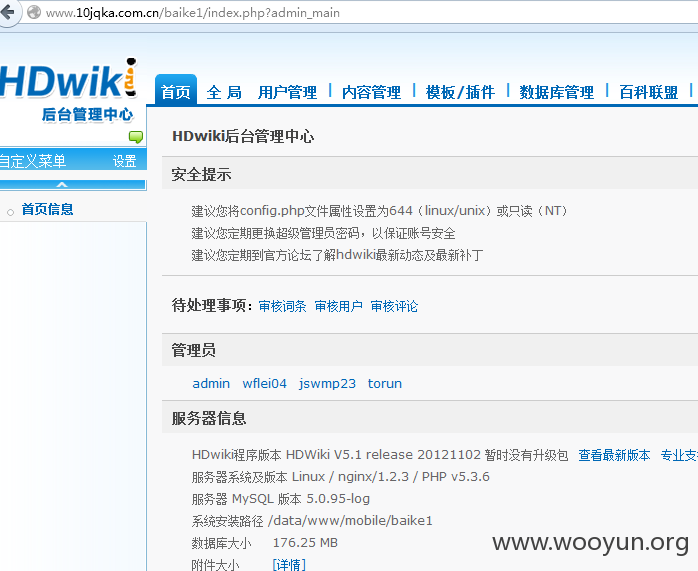Open the 内容管理 tab
Viewport: 698px width, 571px height.
[372, 93]
